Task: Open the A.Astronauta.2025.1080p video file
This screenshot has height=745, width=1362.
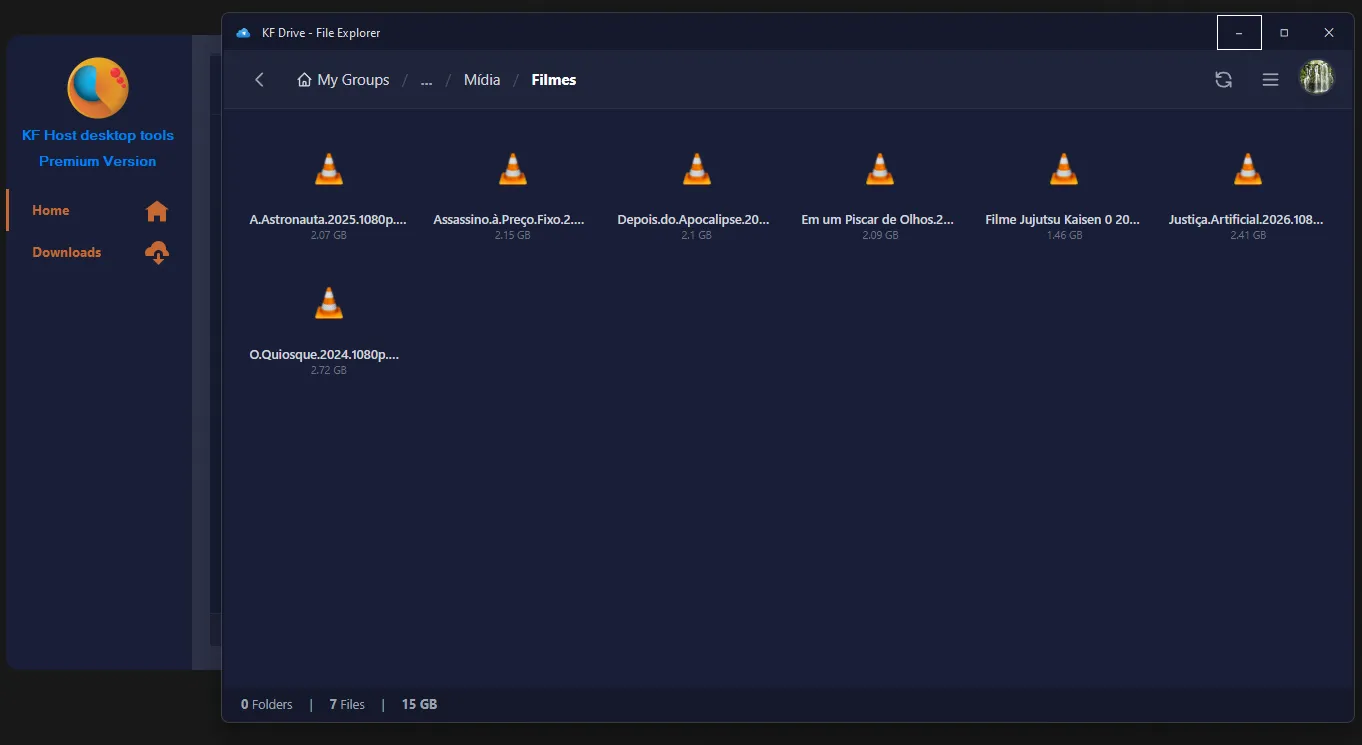Action: coord(328,170)
